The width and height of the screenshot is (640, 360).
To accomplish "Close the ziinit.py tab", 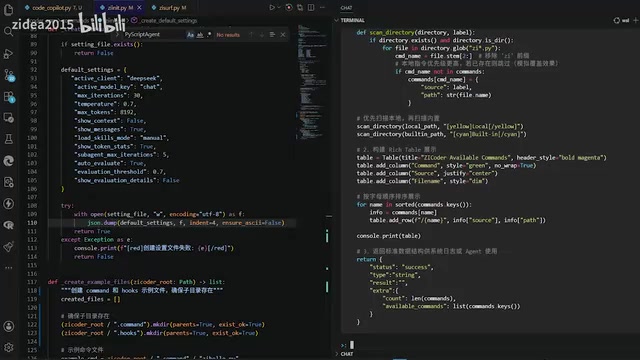I will pos(140,7).
